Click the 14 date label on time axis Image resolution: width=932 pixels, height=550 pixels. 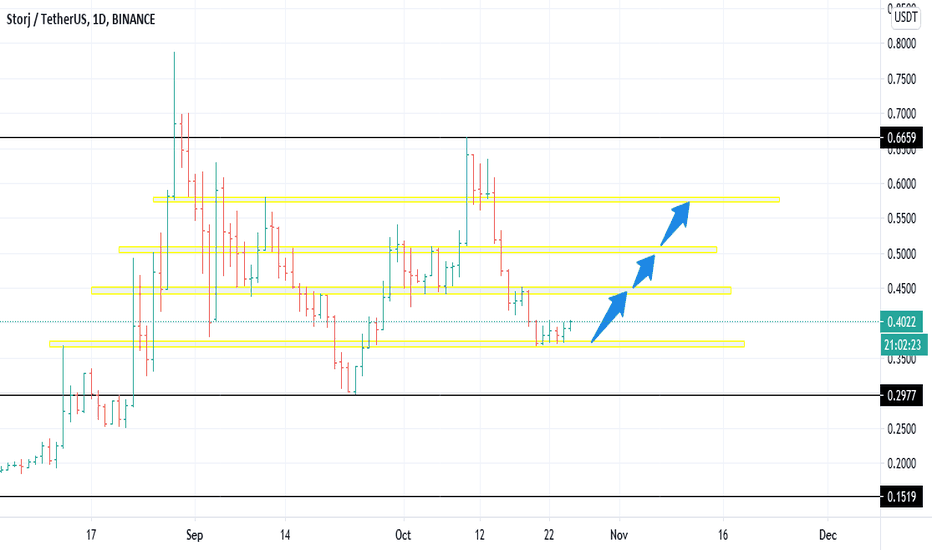pyautogui.click(x=285, y=535)
